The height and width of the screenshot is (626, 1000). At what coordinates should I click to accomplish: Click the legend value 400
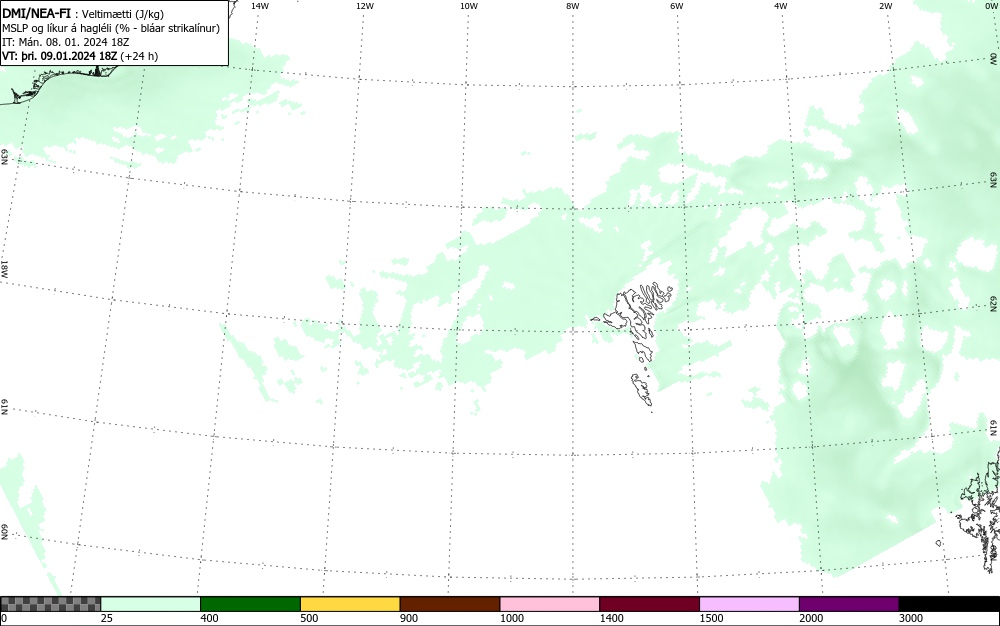click(209, 618)
